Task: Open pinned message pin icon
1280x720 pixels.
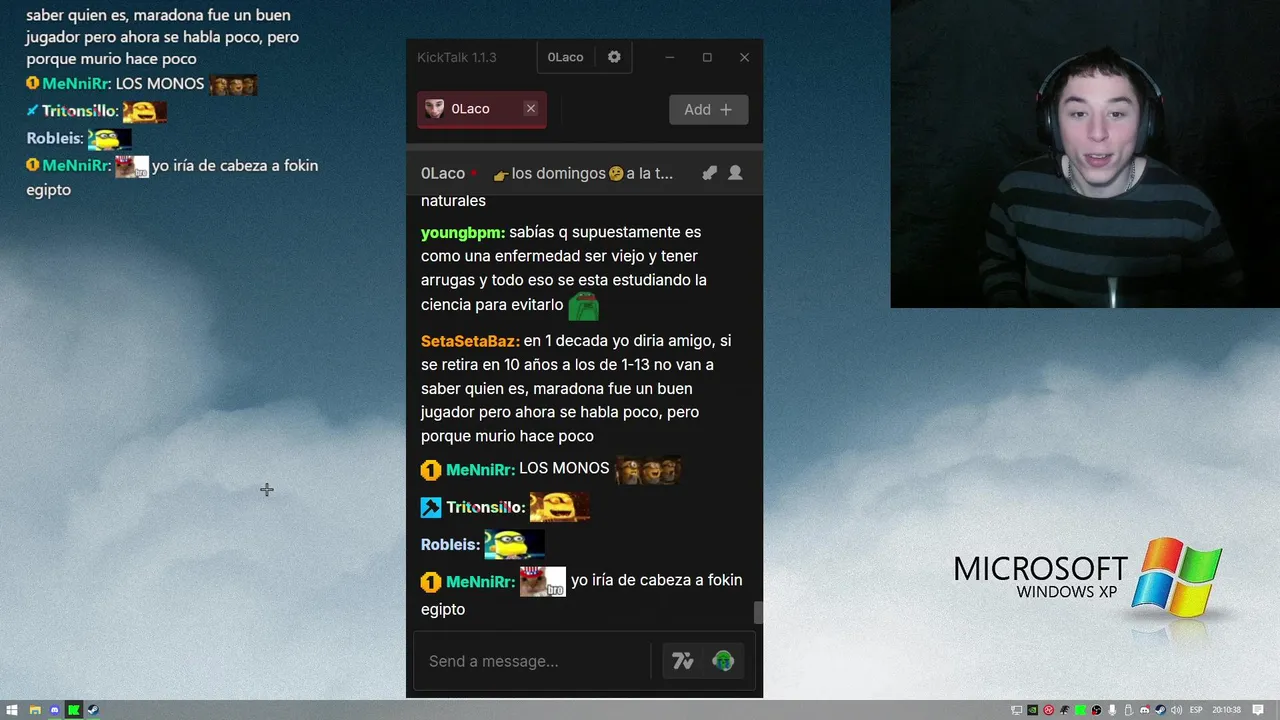Action: point(709,173)
